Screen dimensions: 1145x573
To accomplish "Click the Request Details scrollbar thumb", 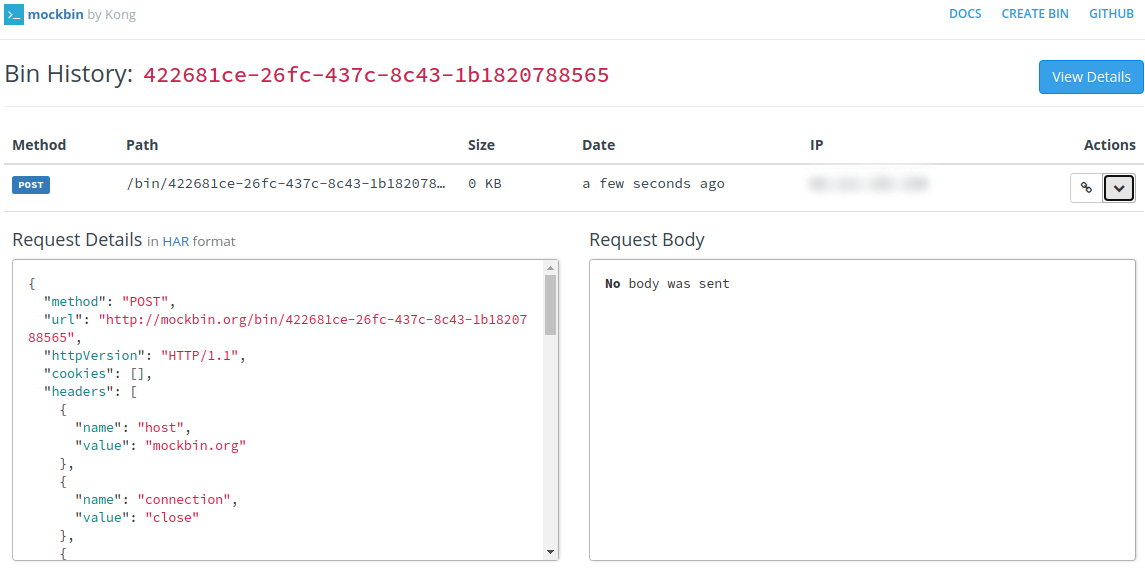I will (x=551, y=304).
